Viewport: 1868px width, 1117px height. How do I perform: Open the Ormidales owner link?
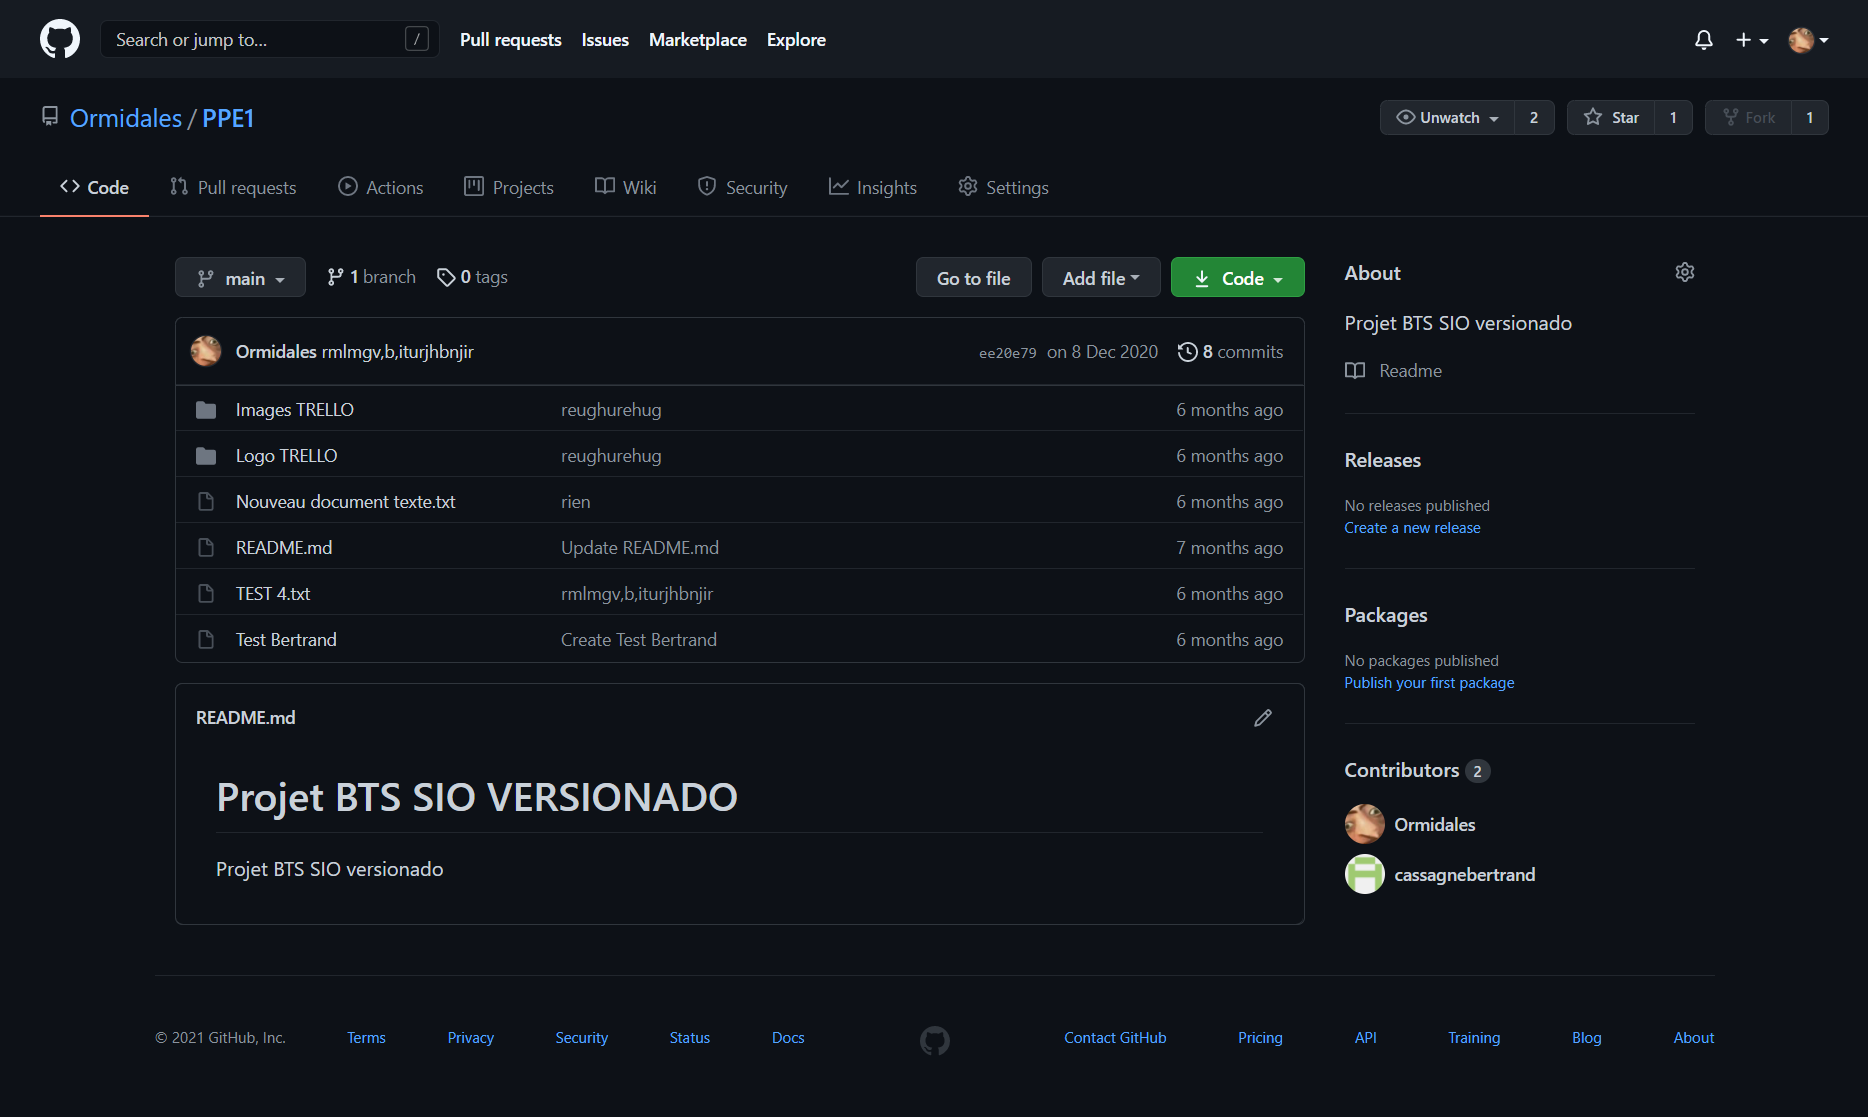(x=126, y=118)
